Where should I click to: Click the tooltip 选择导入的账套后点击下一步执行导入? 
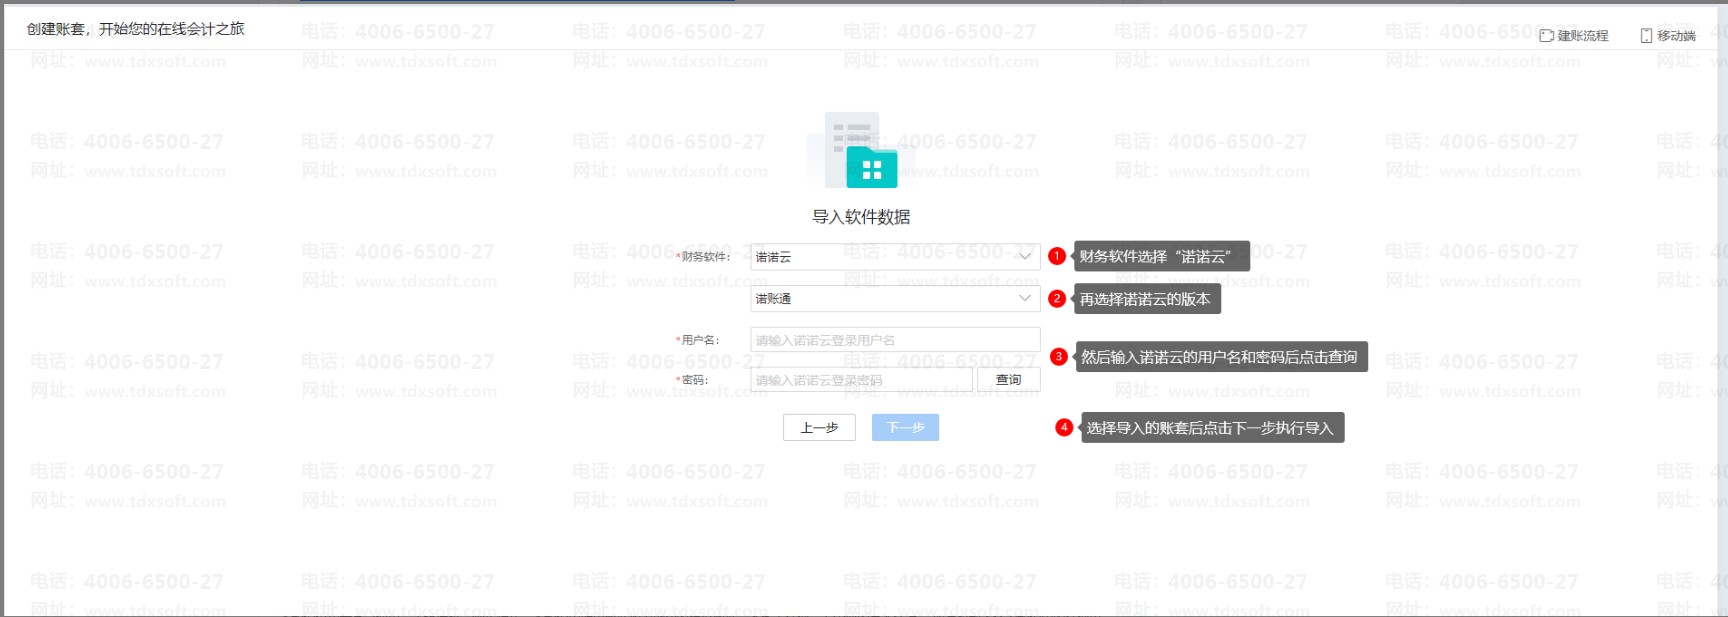pyautogui.click(x=1211, y=428)
